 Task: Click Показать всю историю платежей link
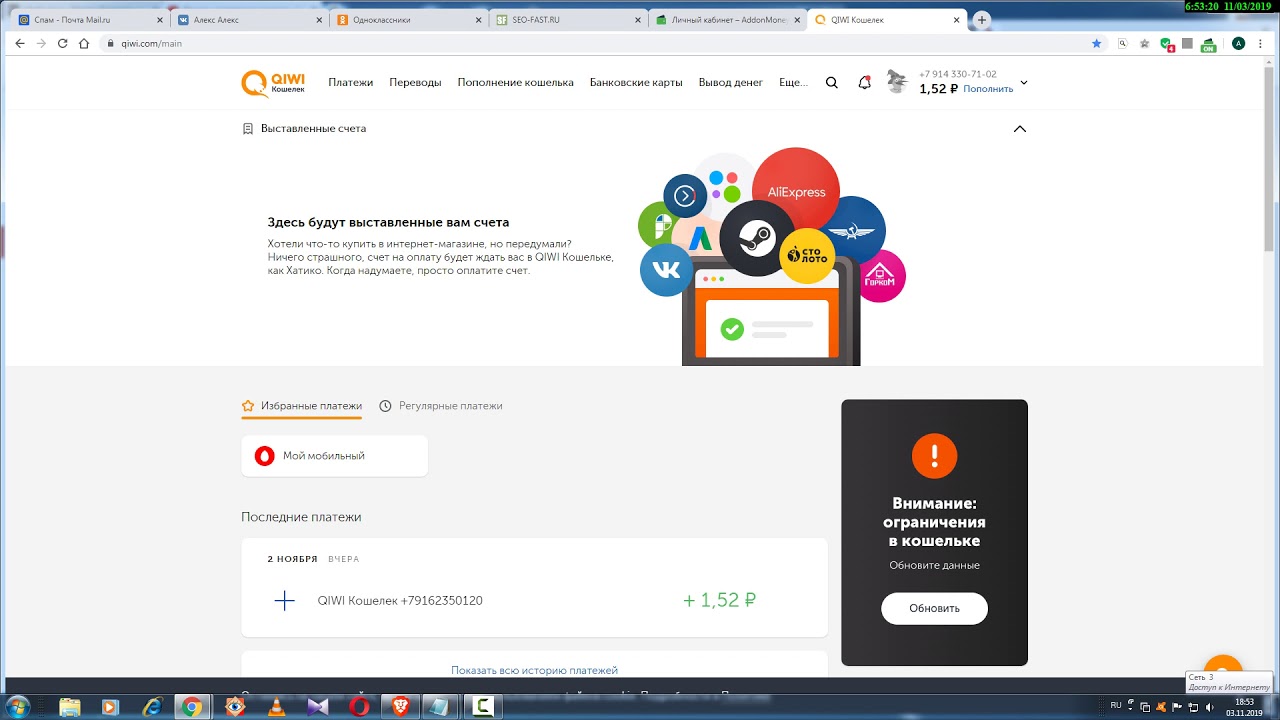[x=534, y=670]
